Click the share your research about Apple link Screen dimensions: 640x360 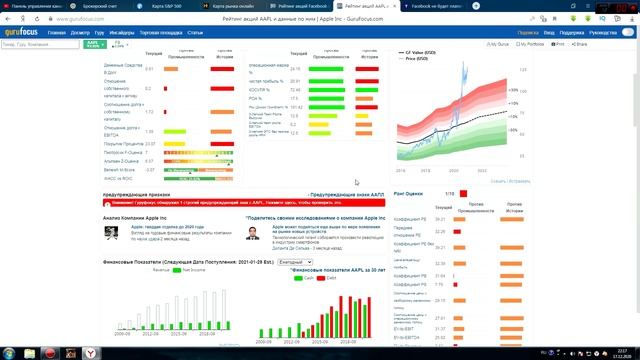pos(316,218)
